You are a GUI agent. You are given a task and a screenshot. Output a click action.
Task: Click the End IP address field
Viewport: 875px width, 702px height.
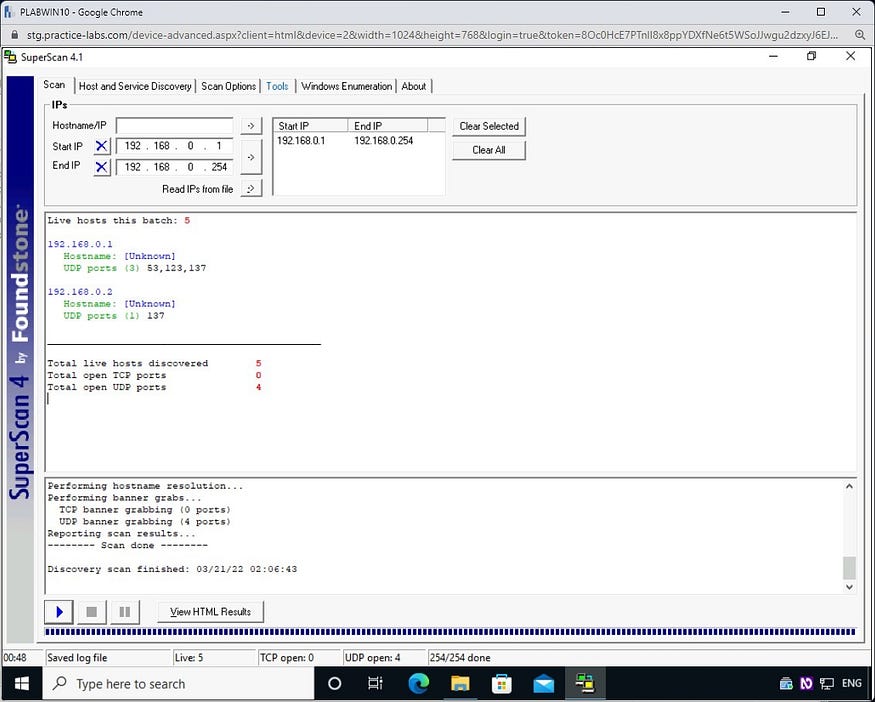pos(174,167)
